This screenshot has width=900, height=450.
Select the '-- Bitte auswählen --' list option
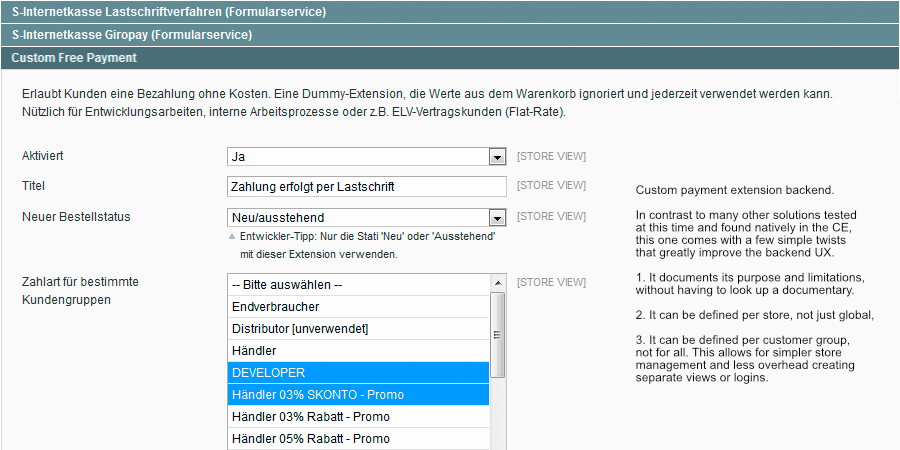click(359, 285)
